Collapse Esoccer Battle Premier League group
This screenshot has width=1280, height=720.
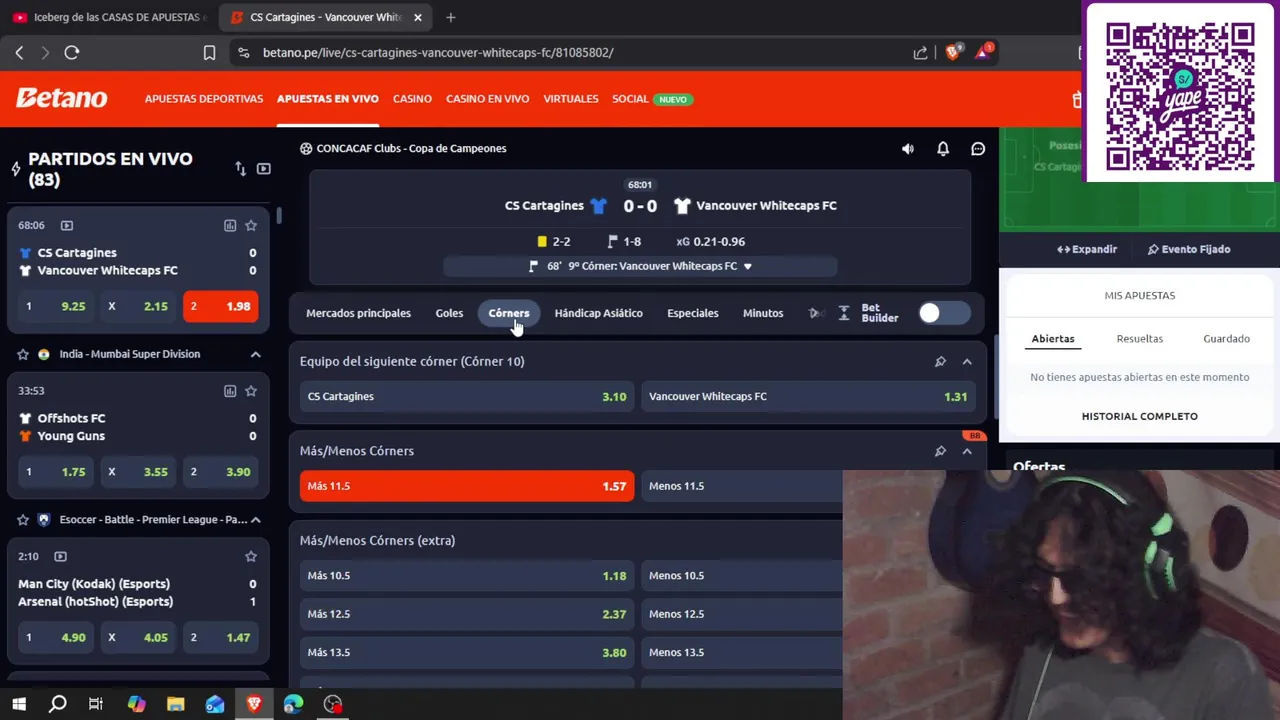255,520
